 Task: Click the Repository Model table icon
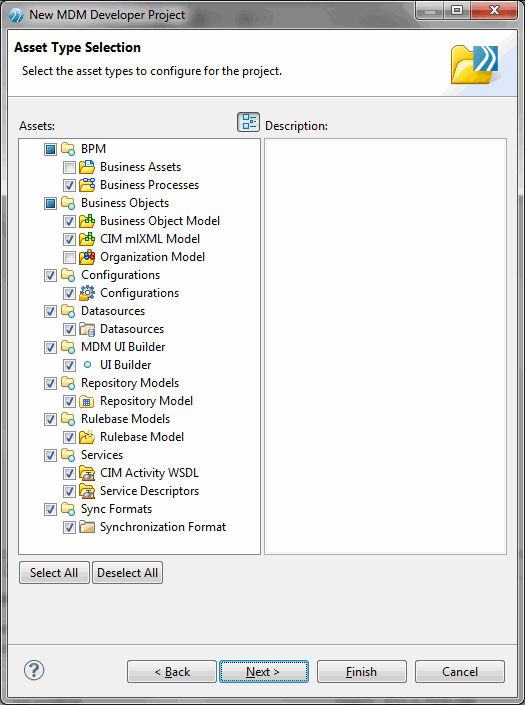[87, 401]
